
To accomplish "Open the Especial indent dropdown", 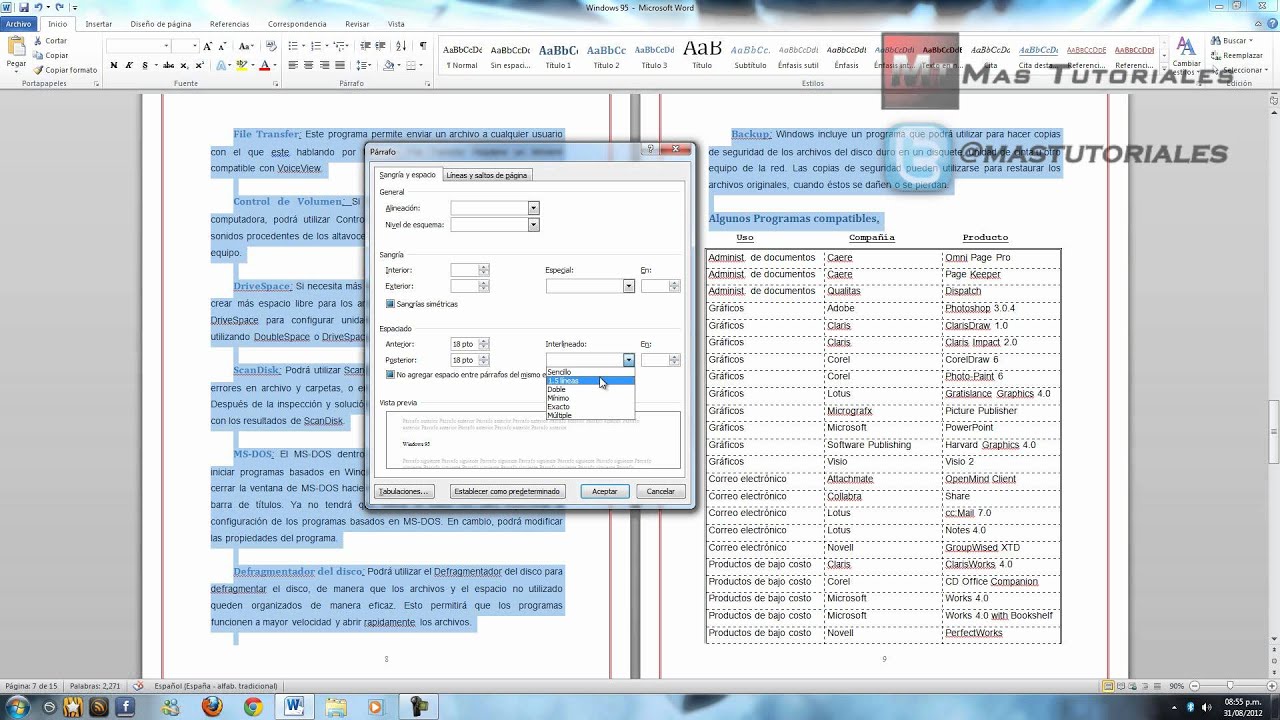I will (x=629, y=287).
